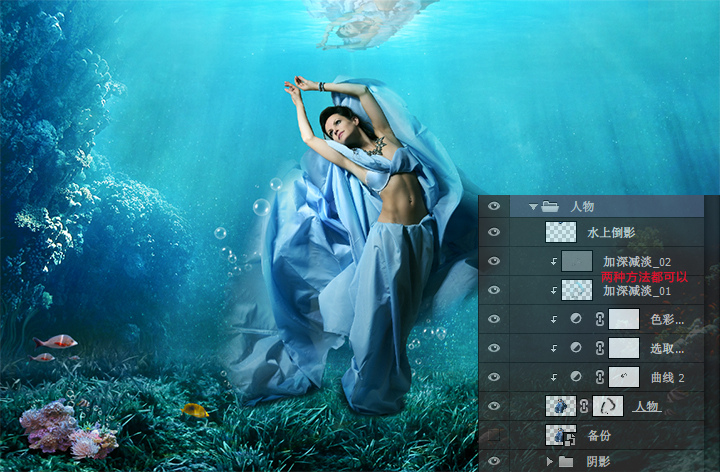720x472 pixels.
Task: Select 水上倒影 layer thumbnail
Action: click(x=561, y=232)
